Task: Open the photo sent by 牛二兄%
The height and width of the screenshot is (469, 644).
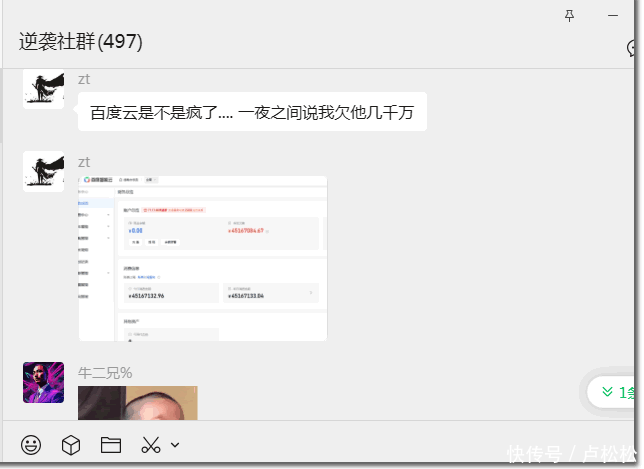Action: (138, 403)
